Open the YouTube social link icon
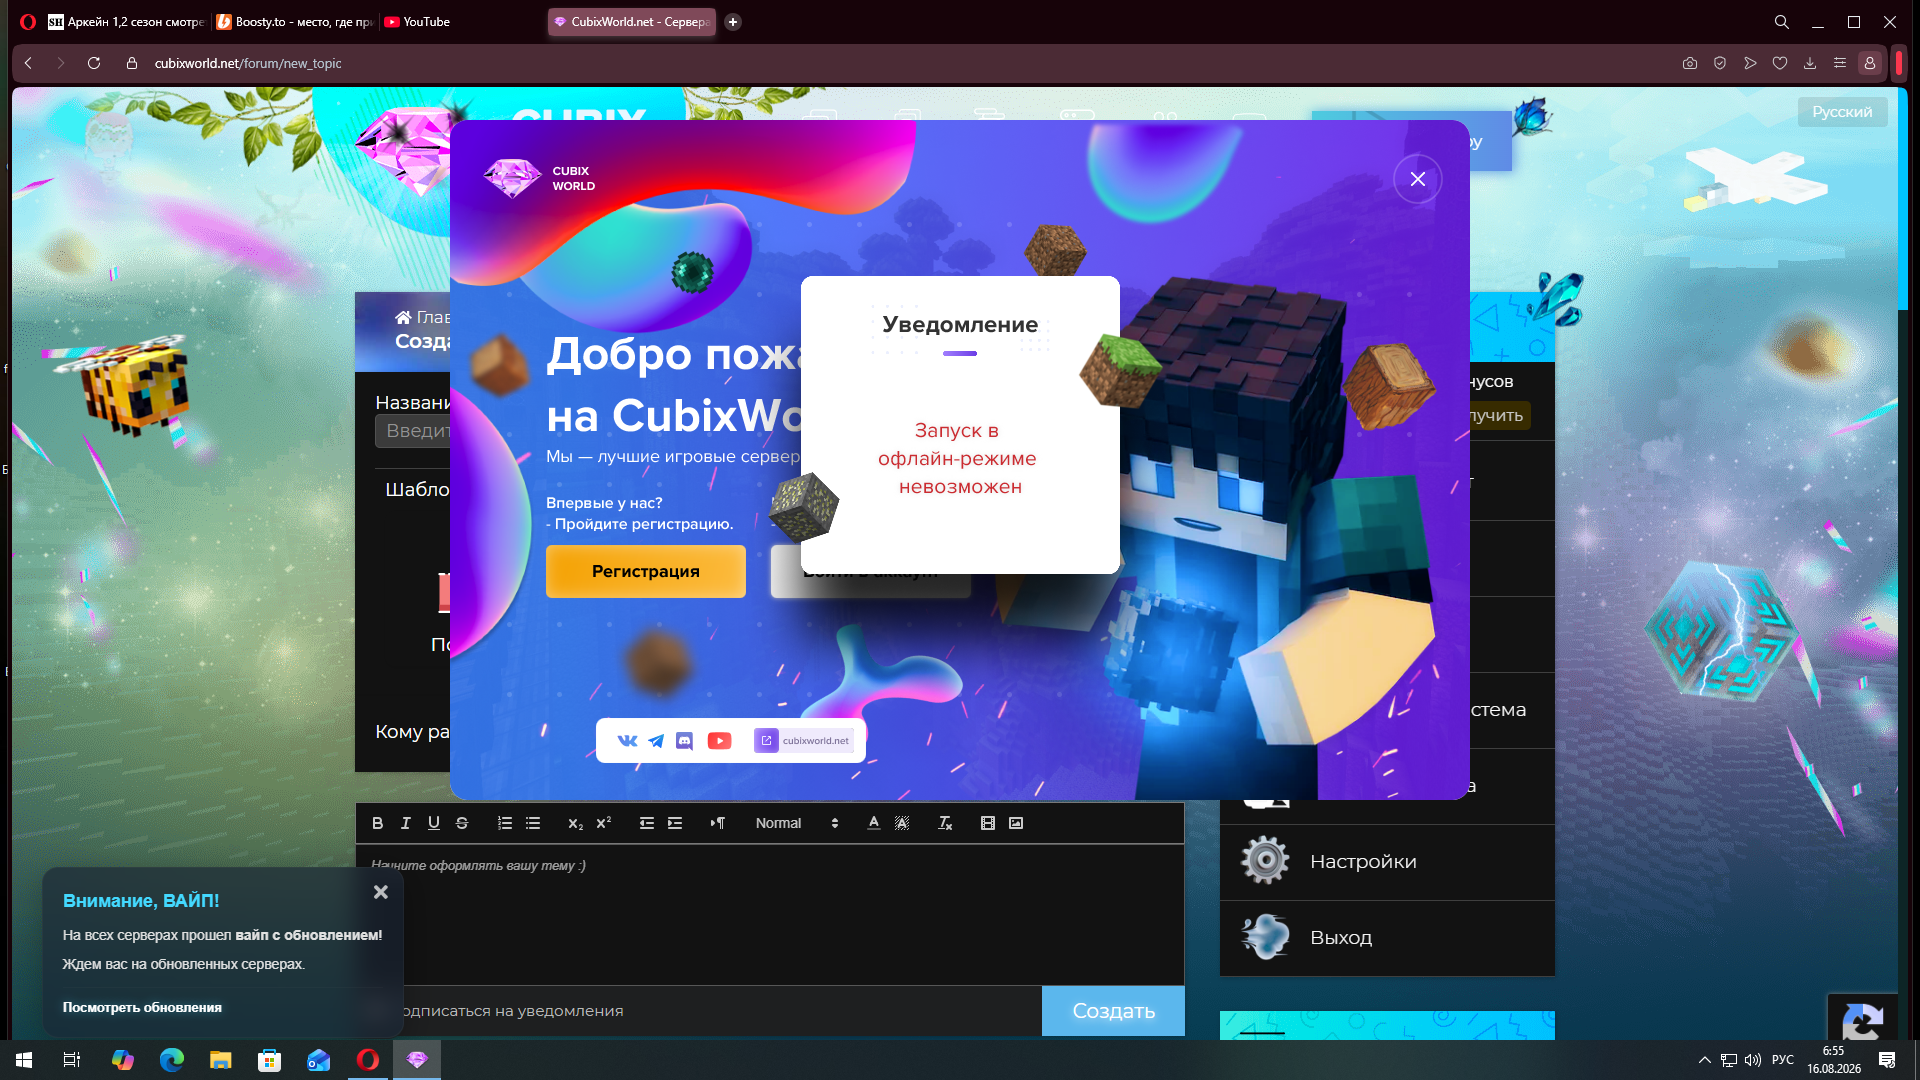Screen dimensions: 1920x1080 (x=719, y=741)
